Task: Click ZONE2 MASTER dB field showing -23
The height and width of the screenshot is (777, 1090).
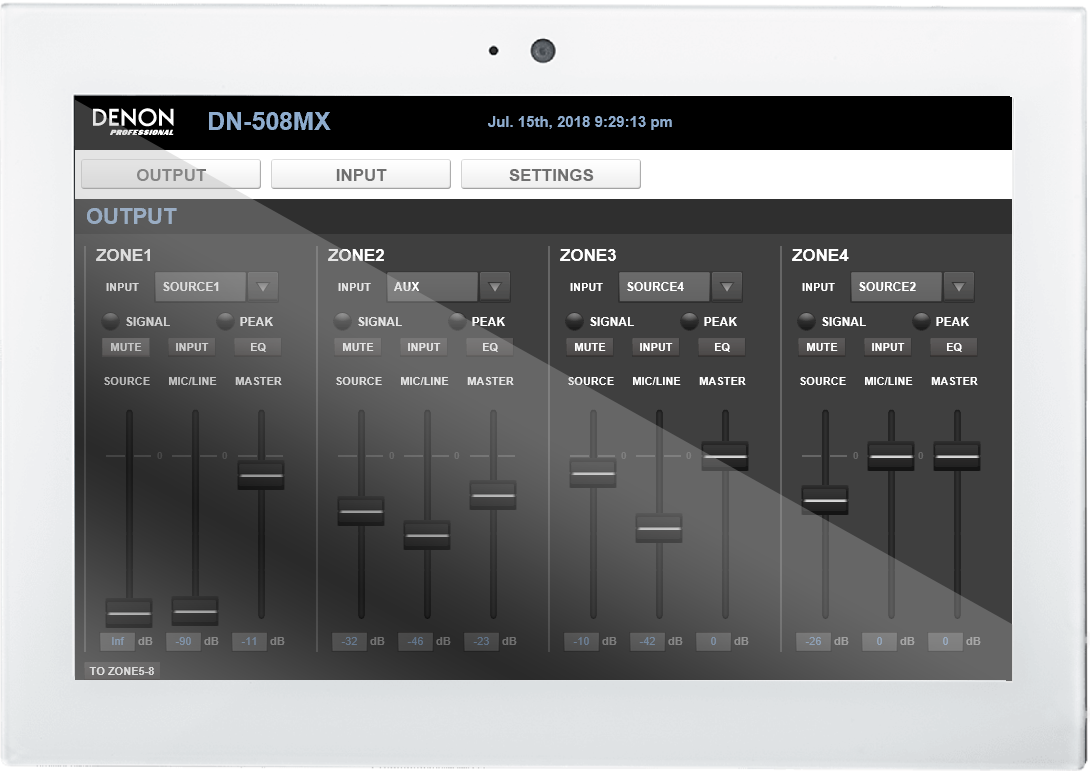Action: [482, 641]
